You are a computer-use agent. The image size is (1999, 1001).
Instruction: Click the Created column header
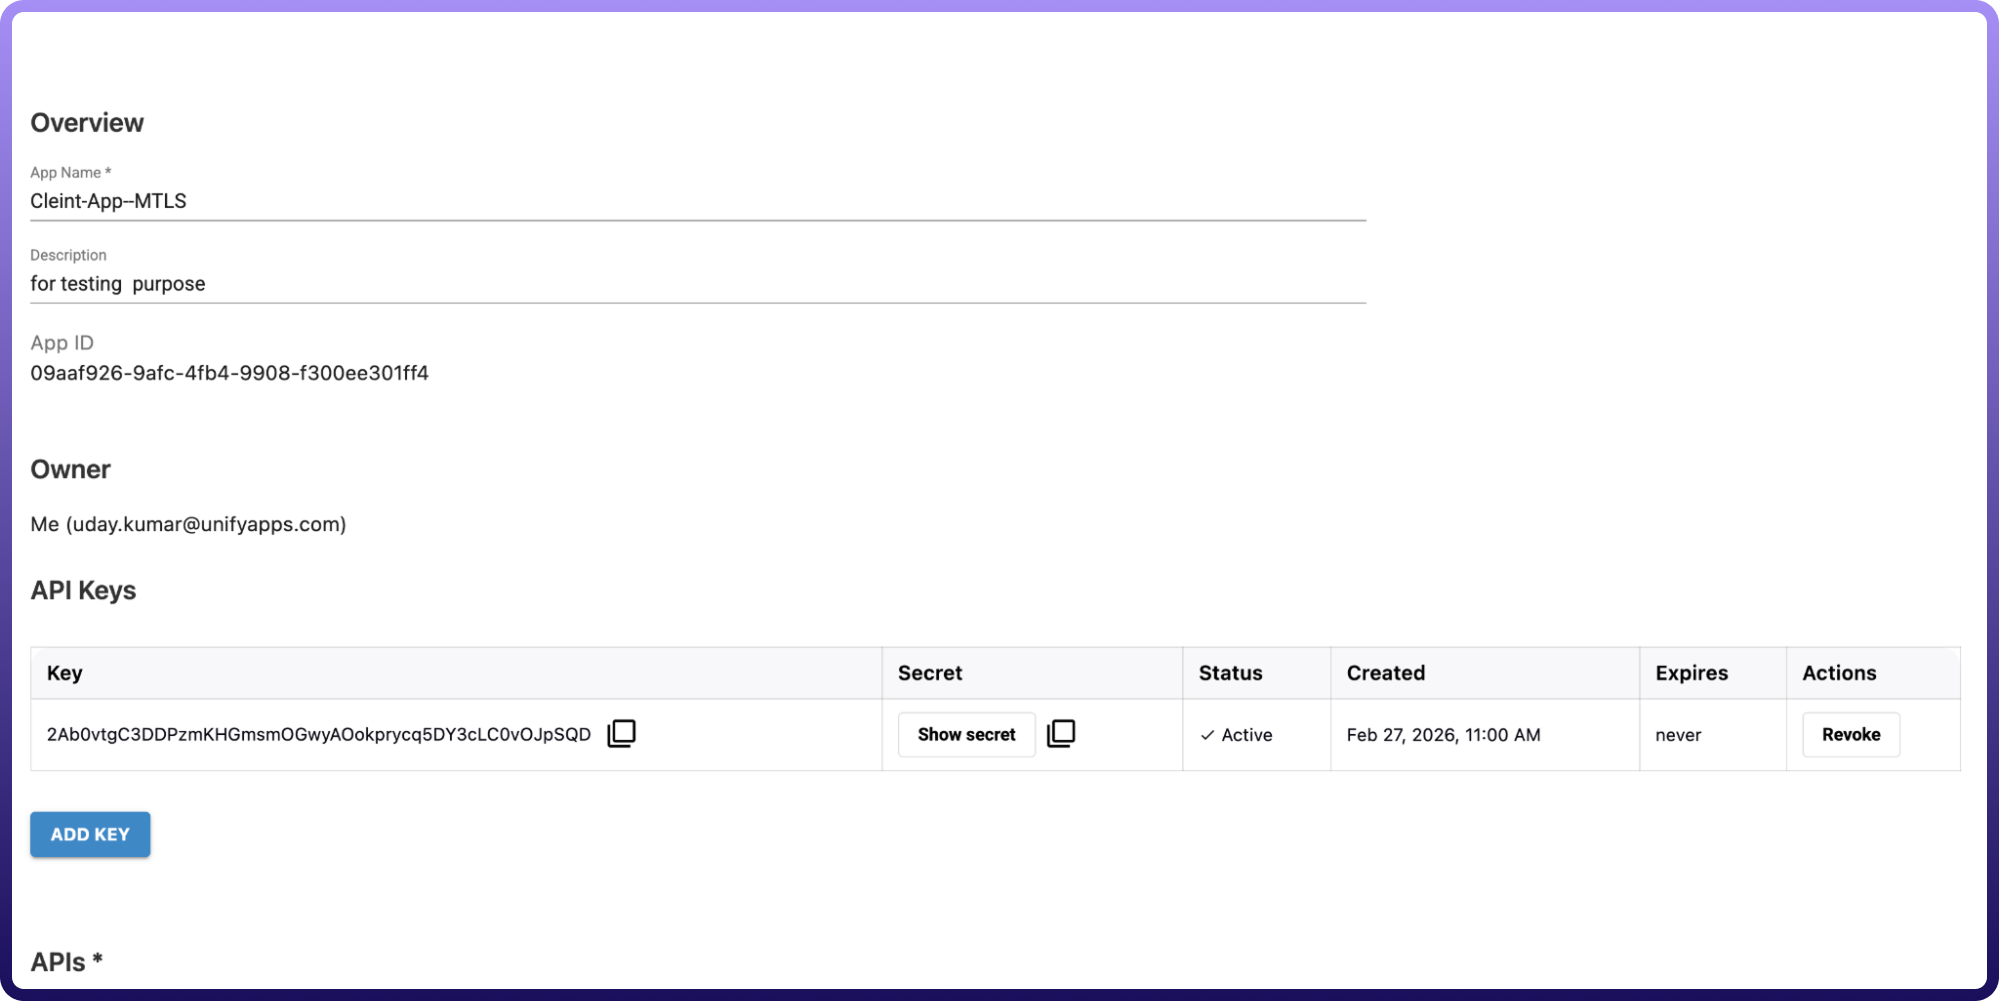(x=1385, y=673)
